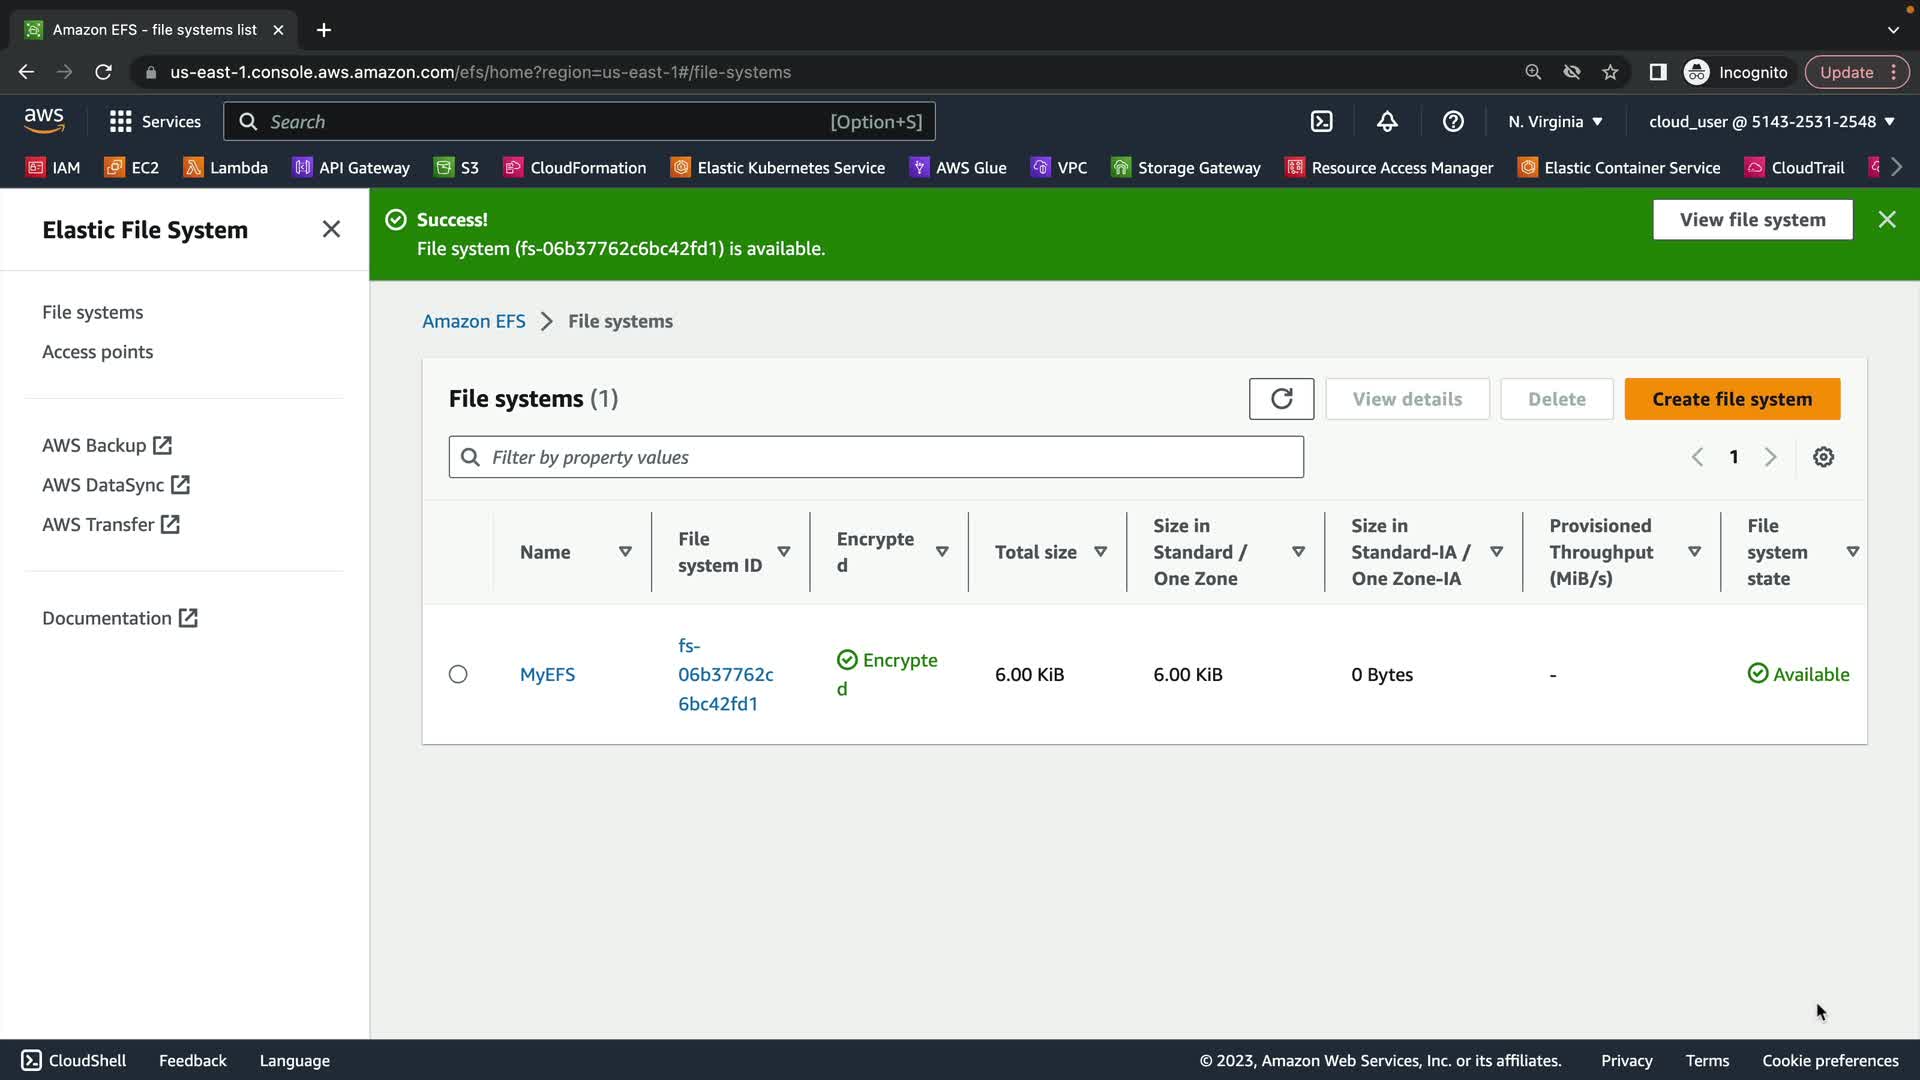Expand the N. Virginia region dropdown
1920x1080 pixels.
coord(1555,121)
